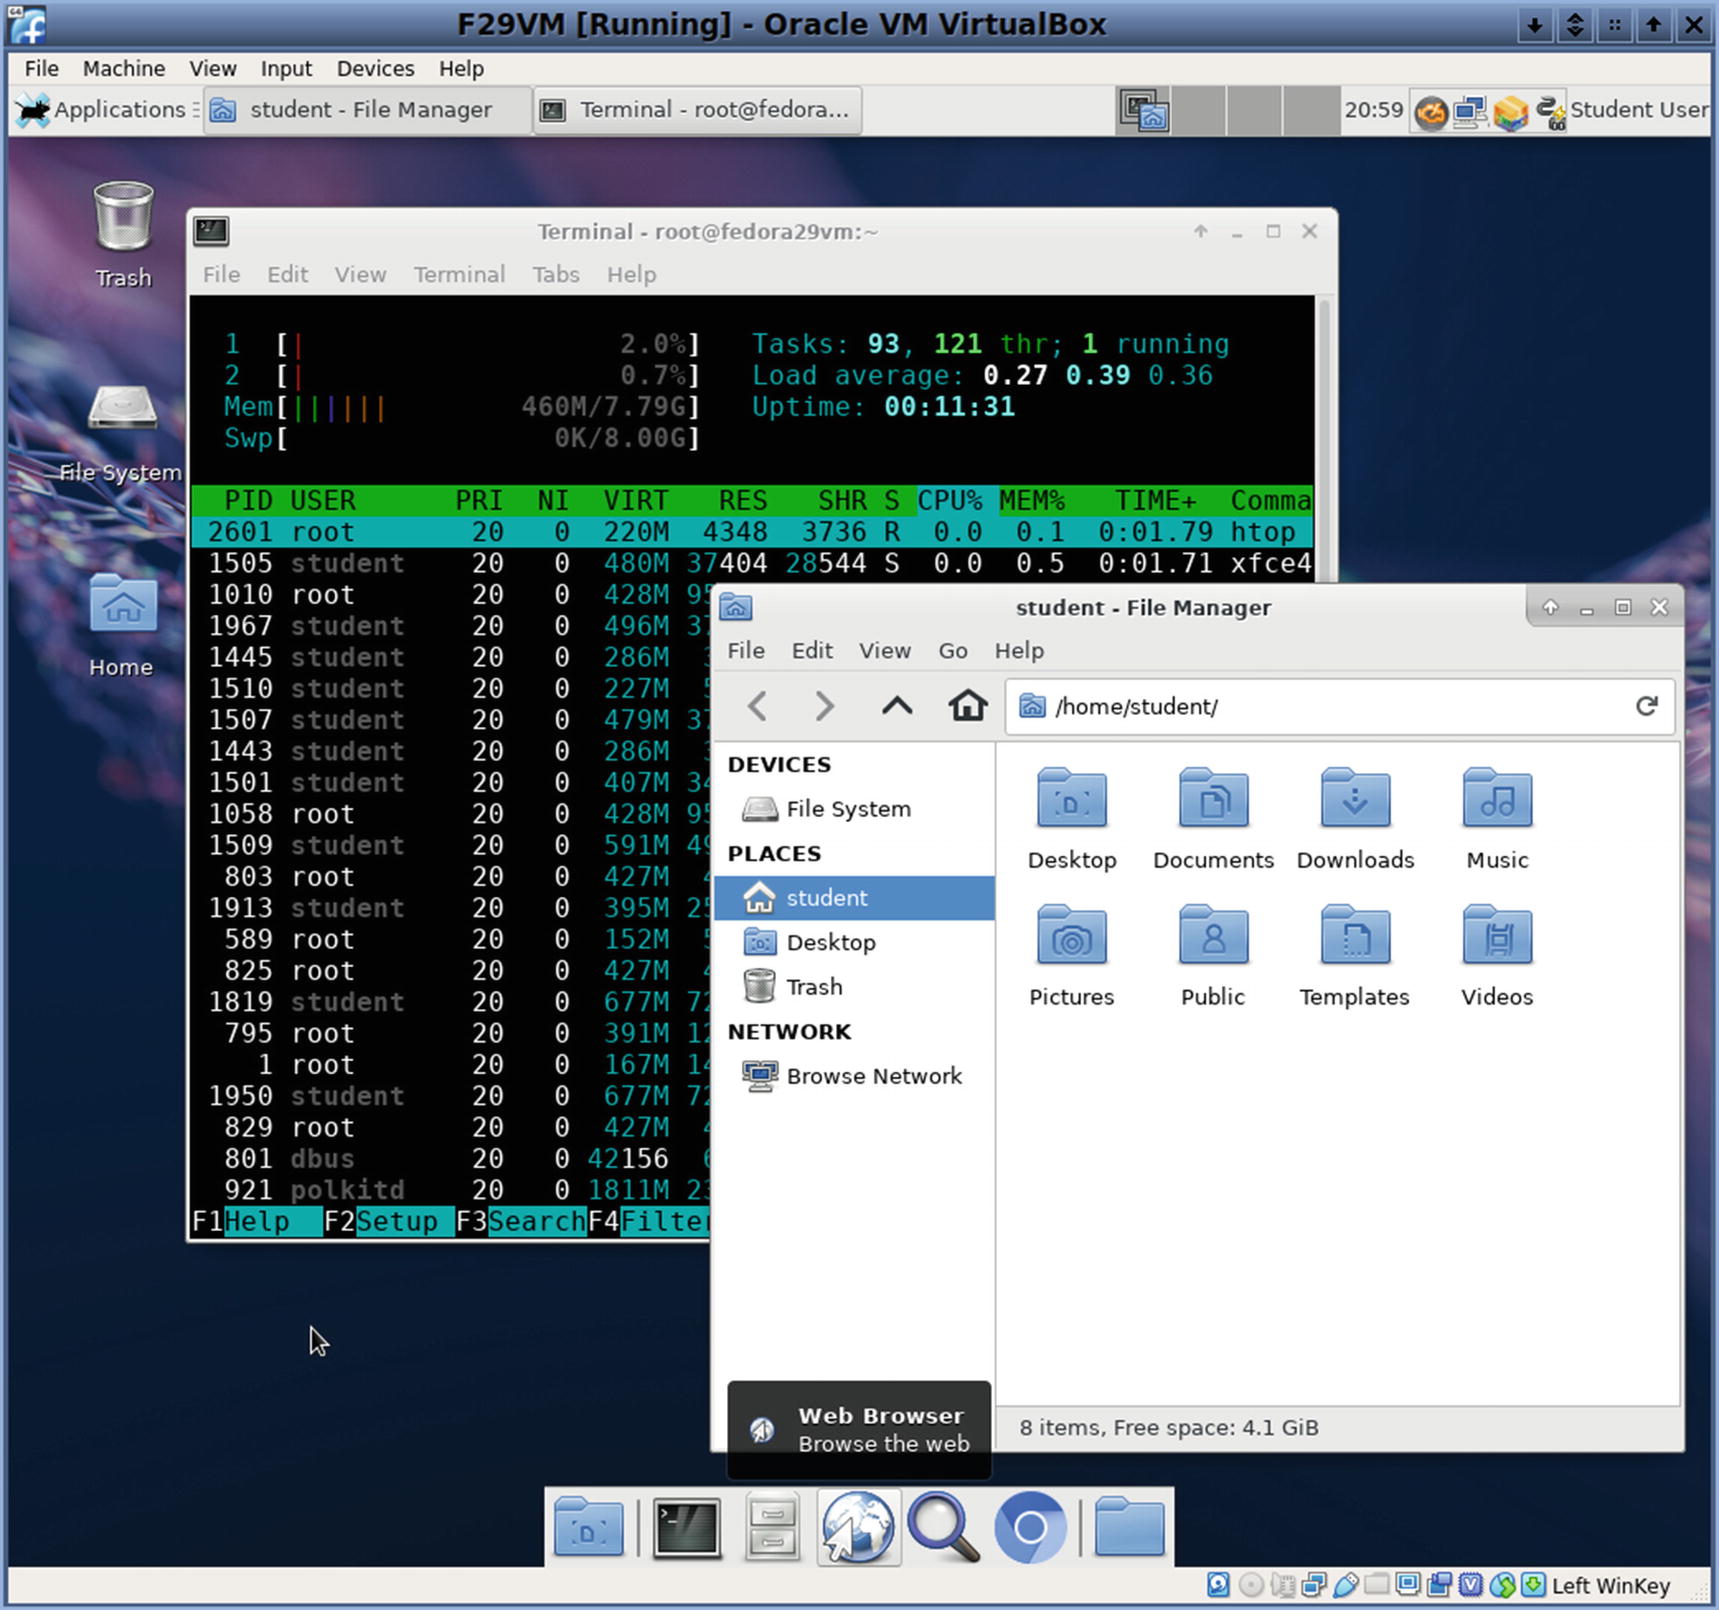
Task: Go back in File Manager history
Action: pyautogui.click(x=757, y=706)
